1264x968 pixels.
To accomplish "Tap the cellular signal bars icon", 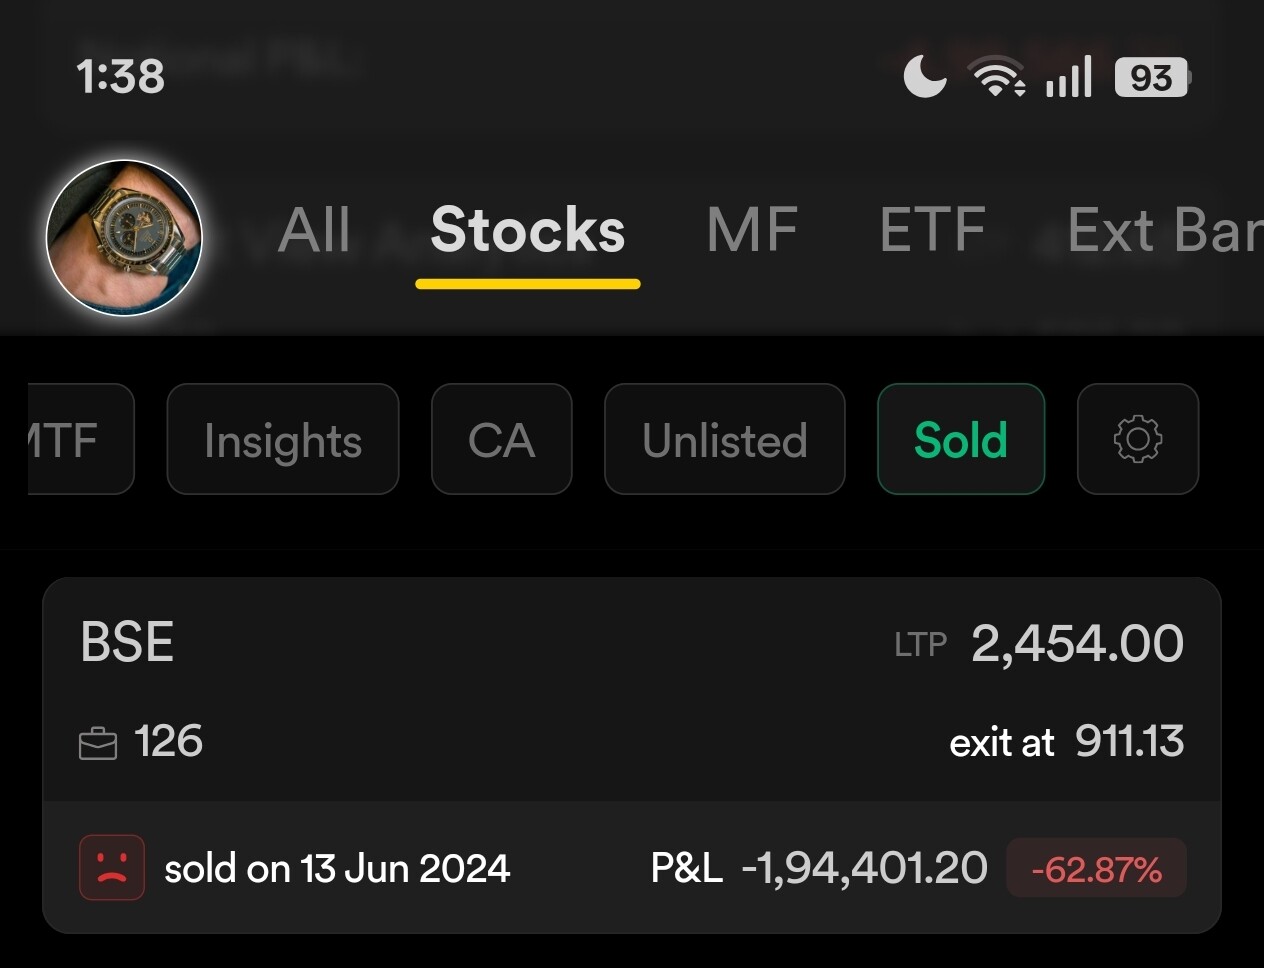I will coord(1069,77).
